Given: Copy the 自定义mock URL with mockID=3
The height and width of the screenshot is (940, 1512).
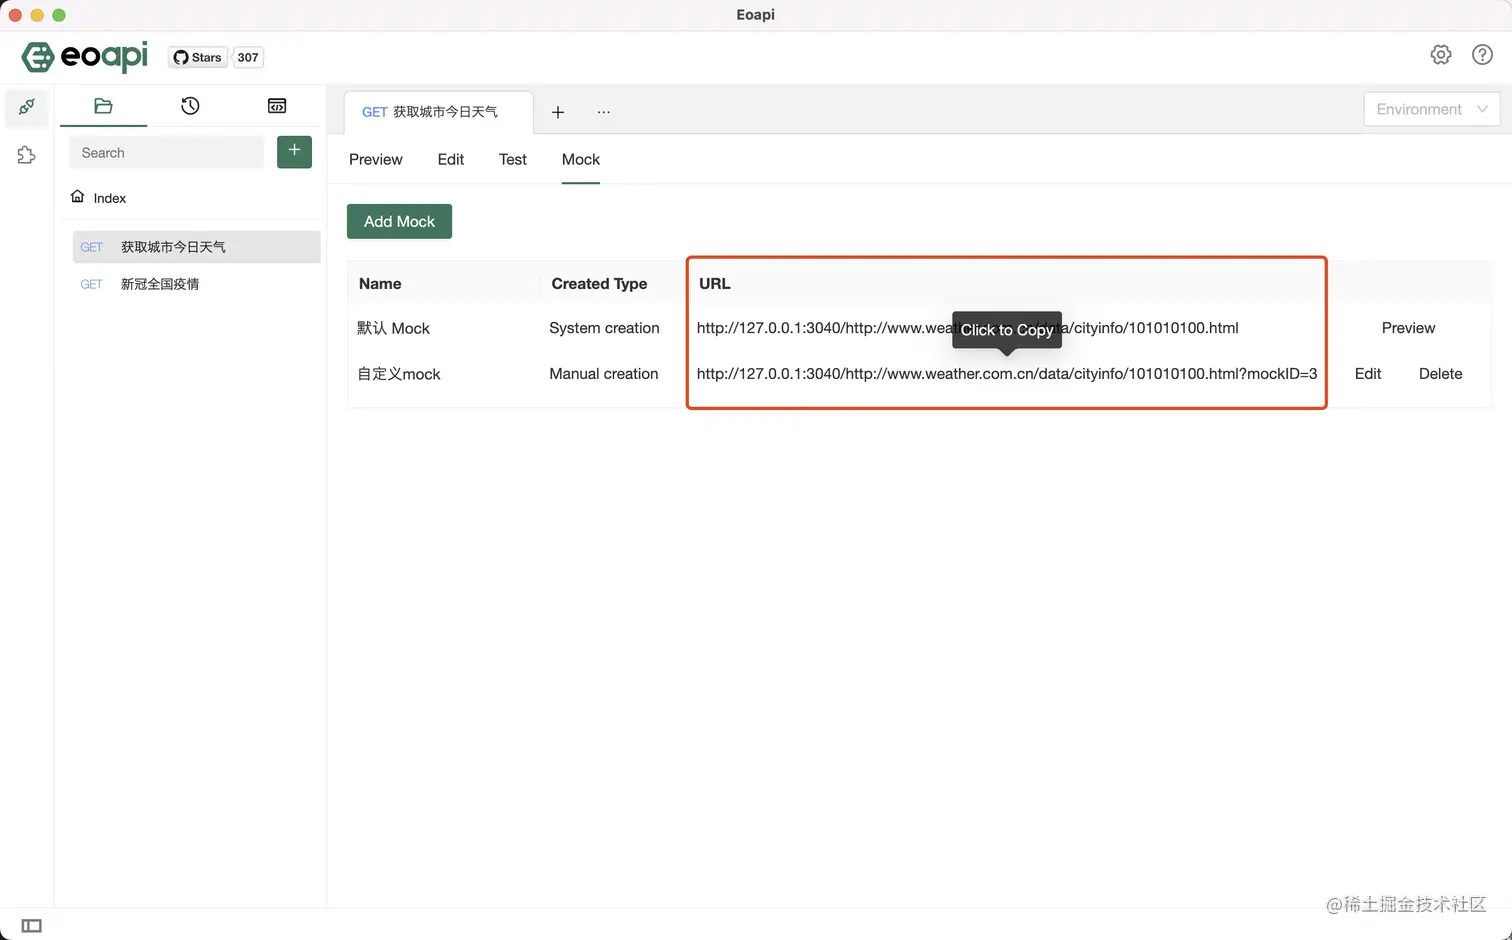Looking at the screenshot, I should tap(1006, 374).
